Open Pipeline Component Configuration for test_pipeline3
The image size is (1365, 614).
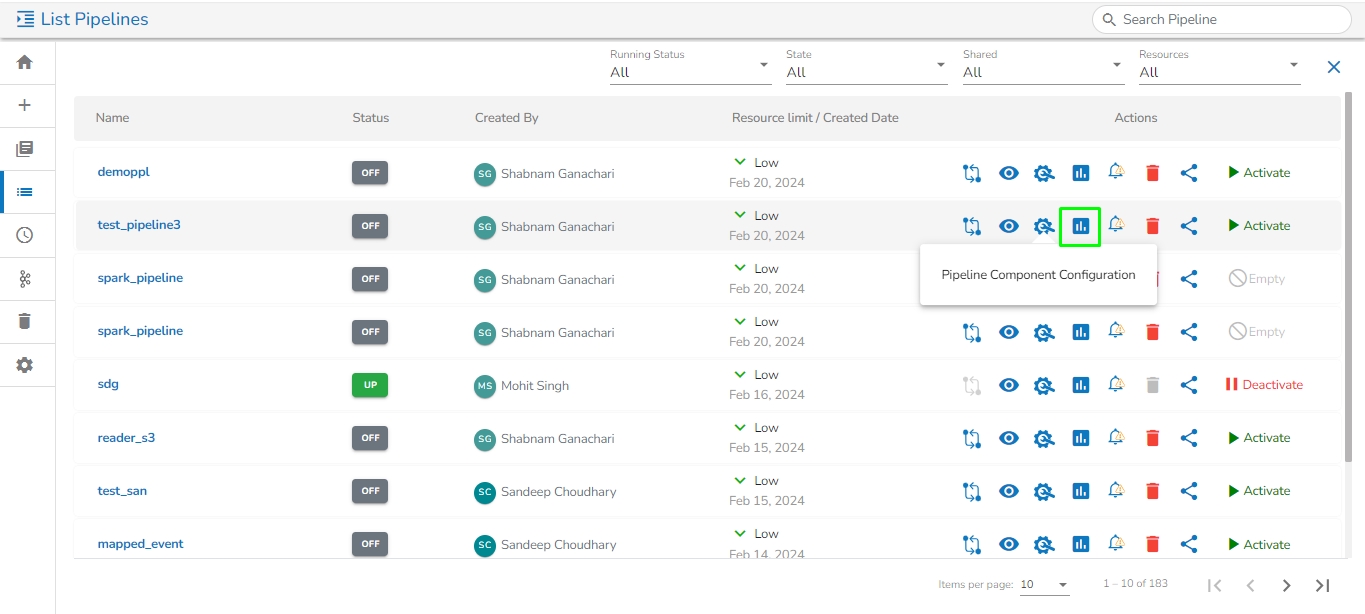tap(1080, 226)
